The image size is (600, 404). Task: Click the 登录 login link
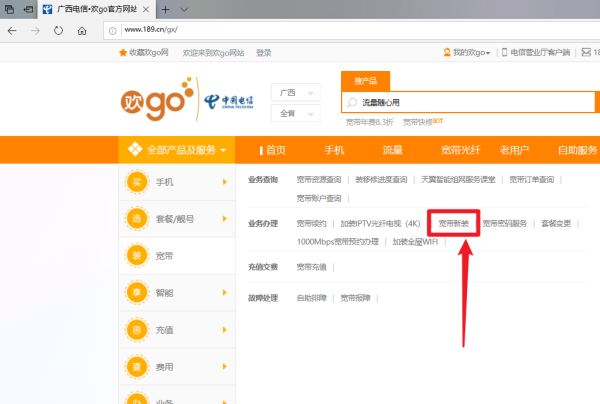pyautogui.click(x=263, y=53)
